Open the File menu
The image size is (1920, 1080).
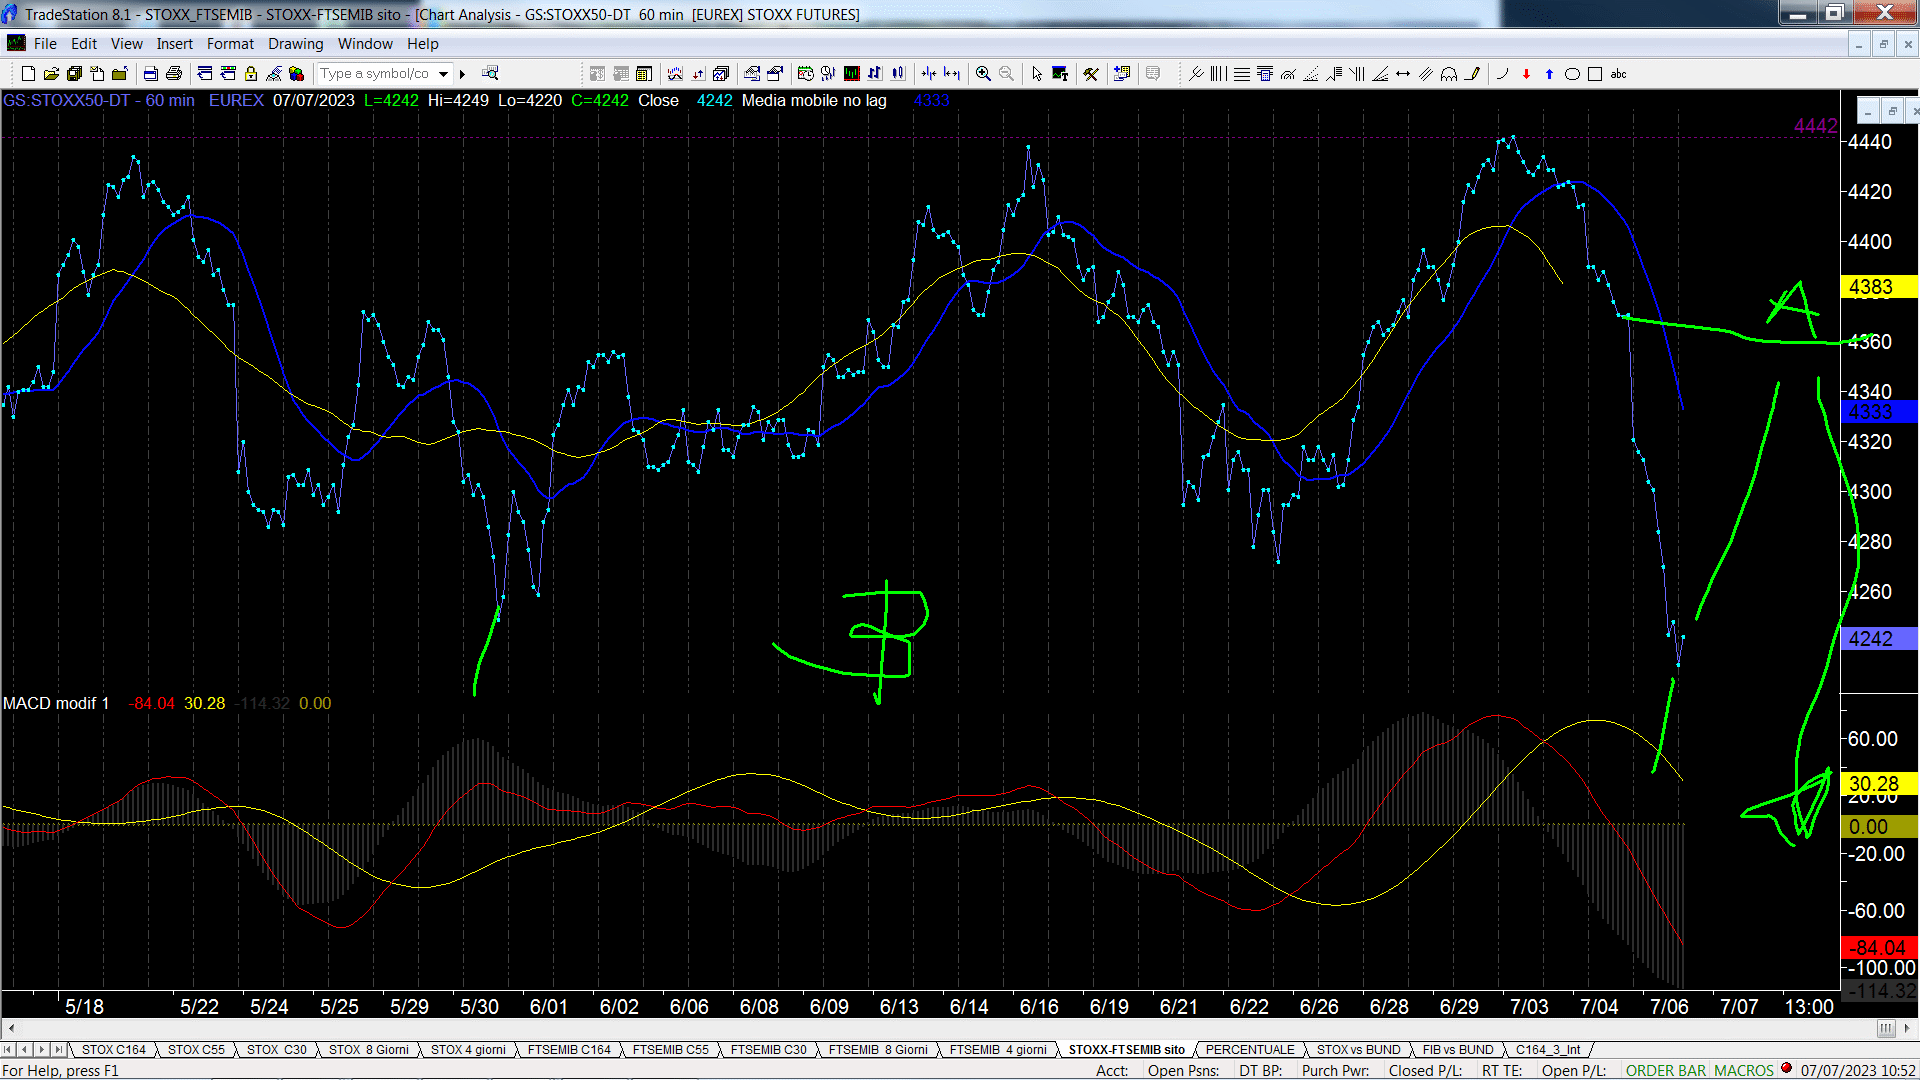click(x=45, y=44)
